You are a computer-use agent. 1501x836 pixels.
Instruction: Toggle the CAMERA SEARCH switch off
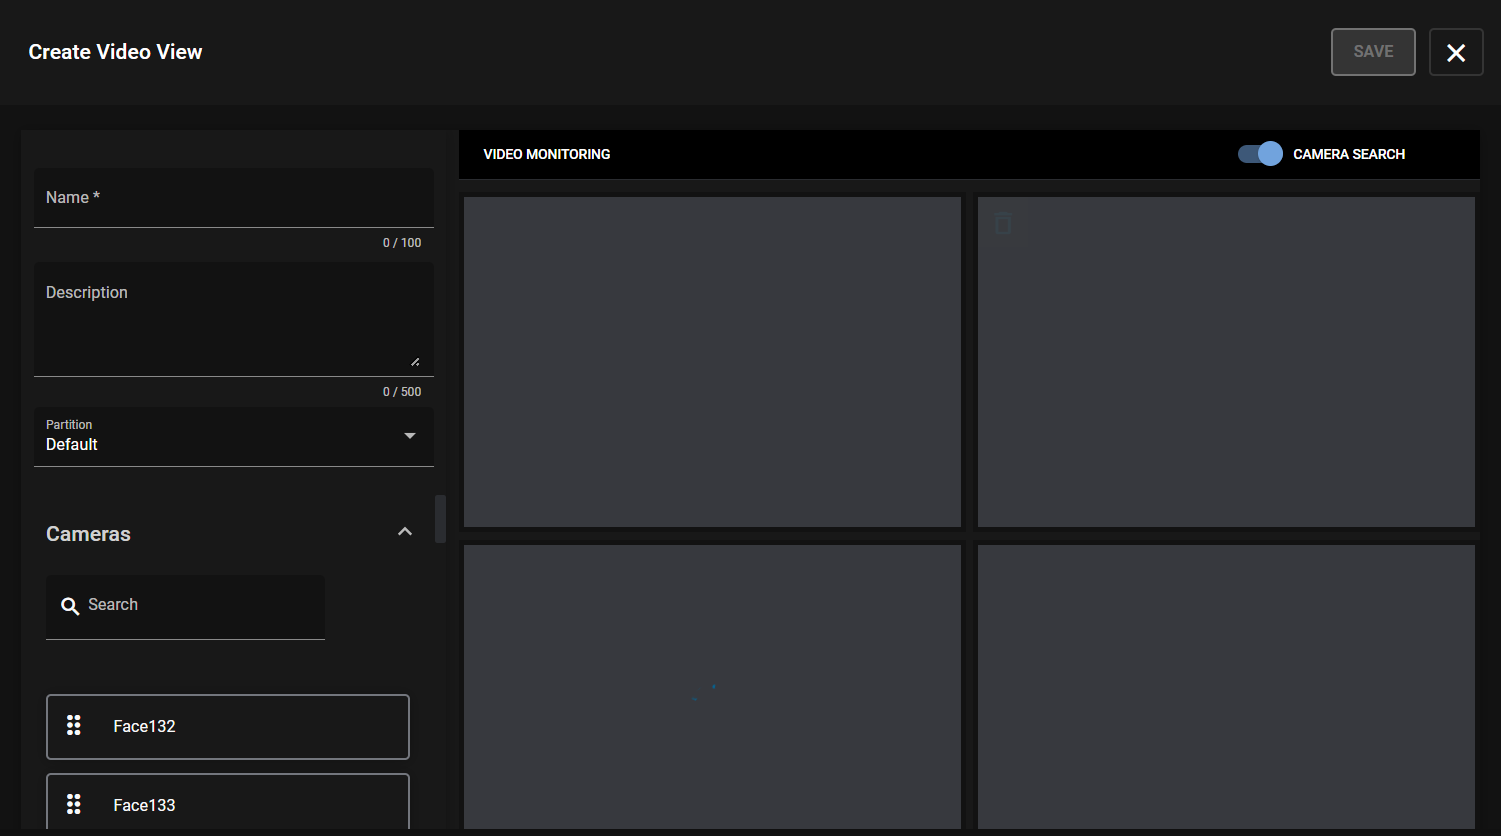coord(1259,153)
